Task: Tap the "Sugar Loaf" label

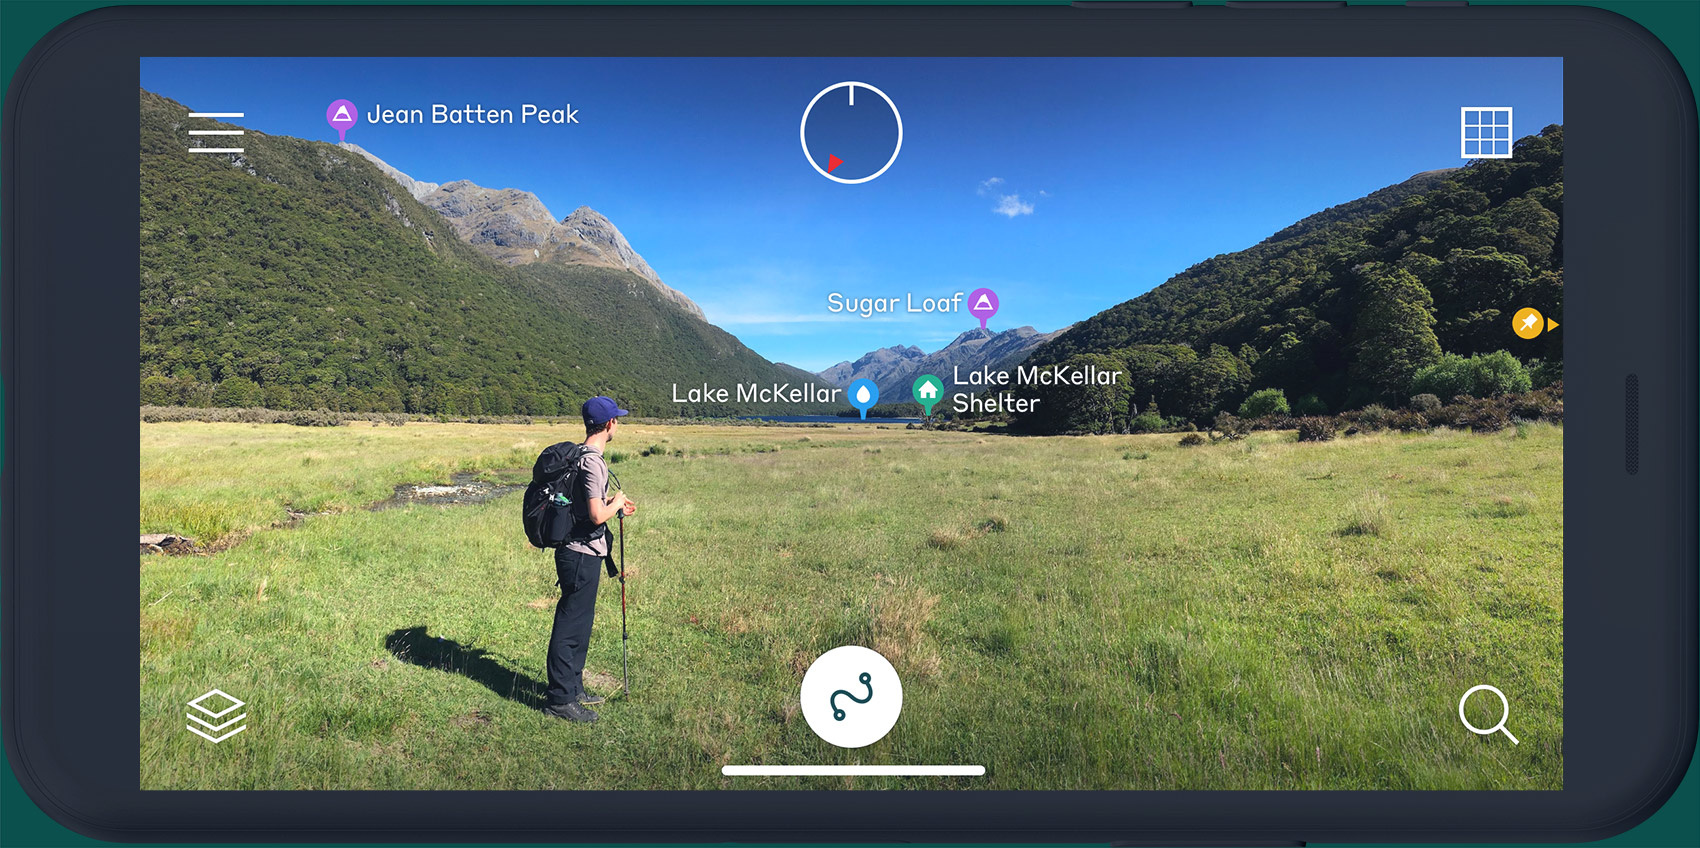Action: coord(894,303)
